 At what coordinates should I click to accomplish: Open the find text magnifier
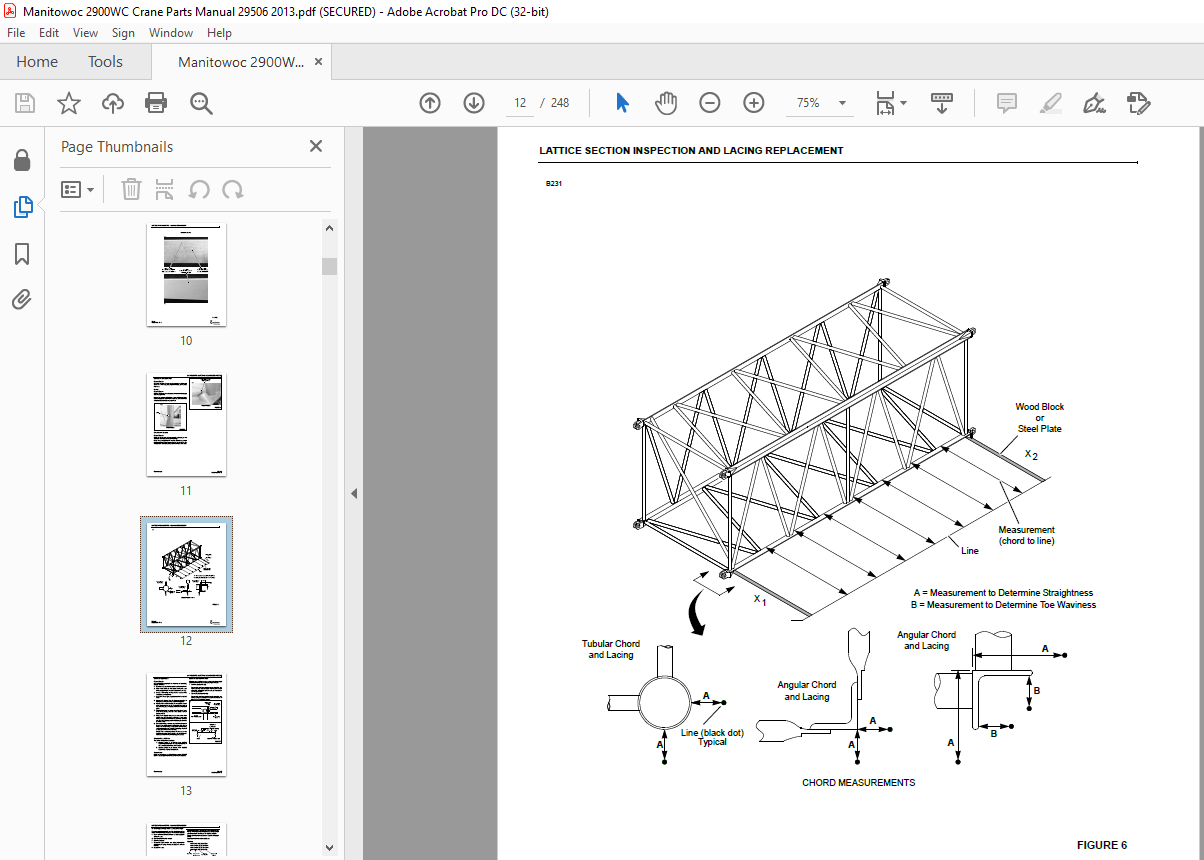[201, 103]
